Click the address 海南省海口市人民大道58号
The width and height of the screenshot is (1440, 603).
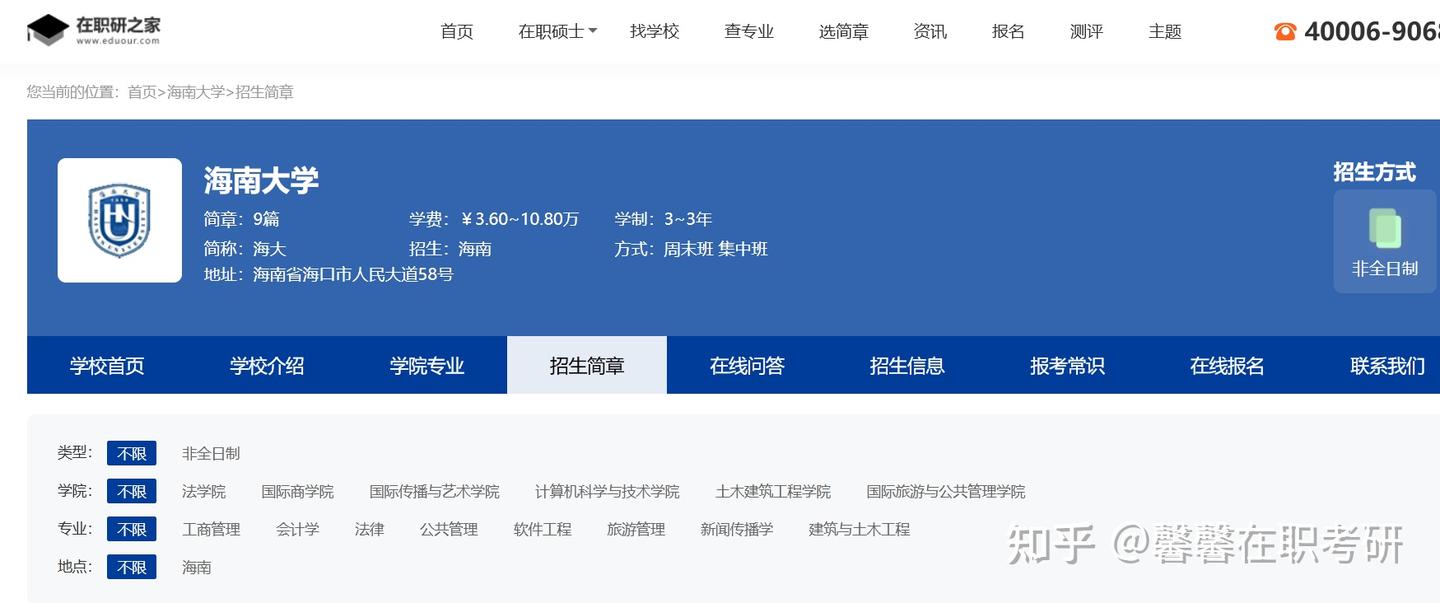353,274
